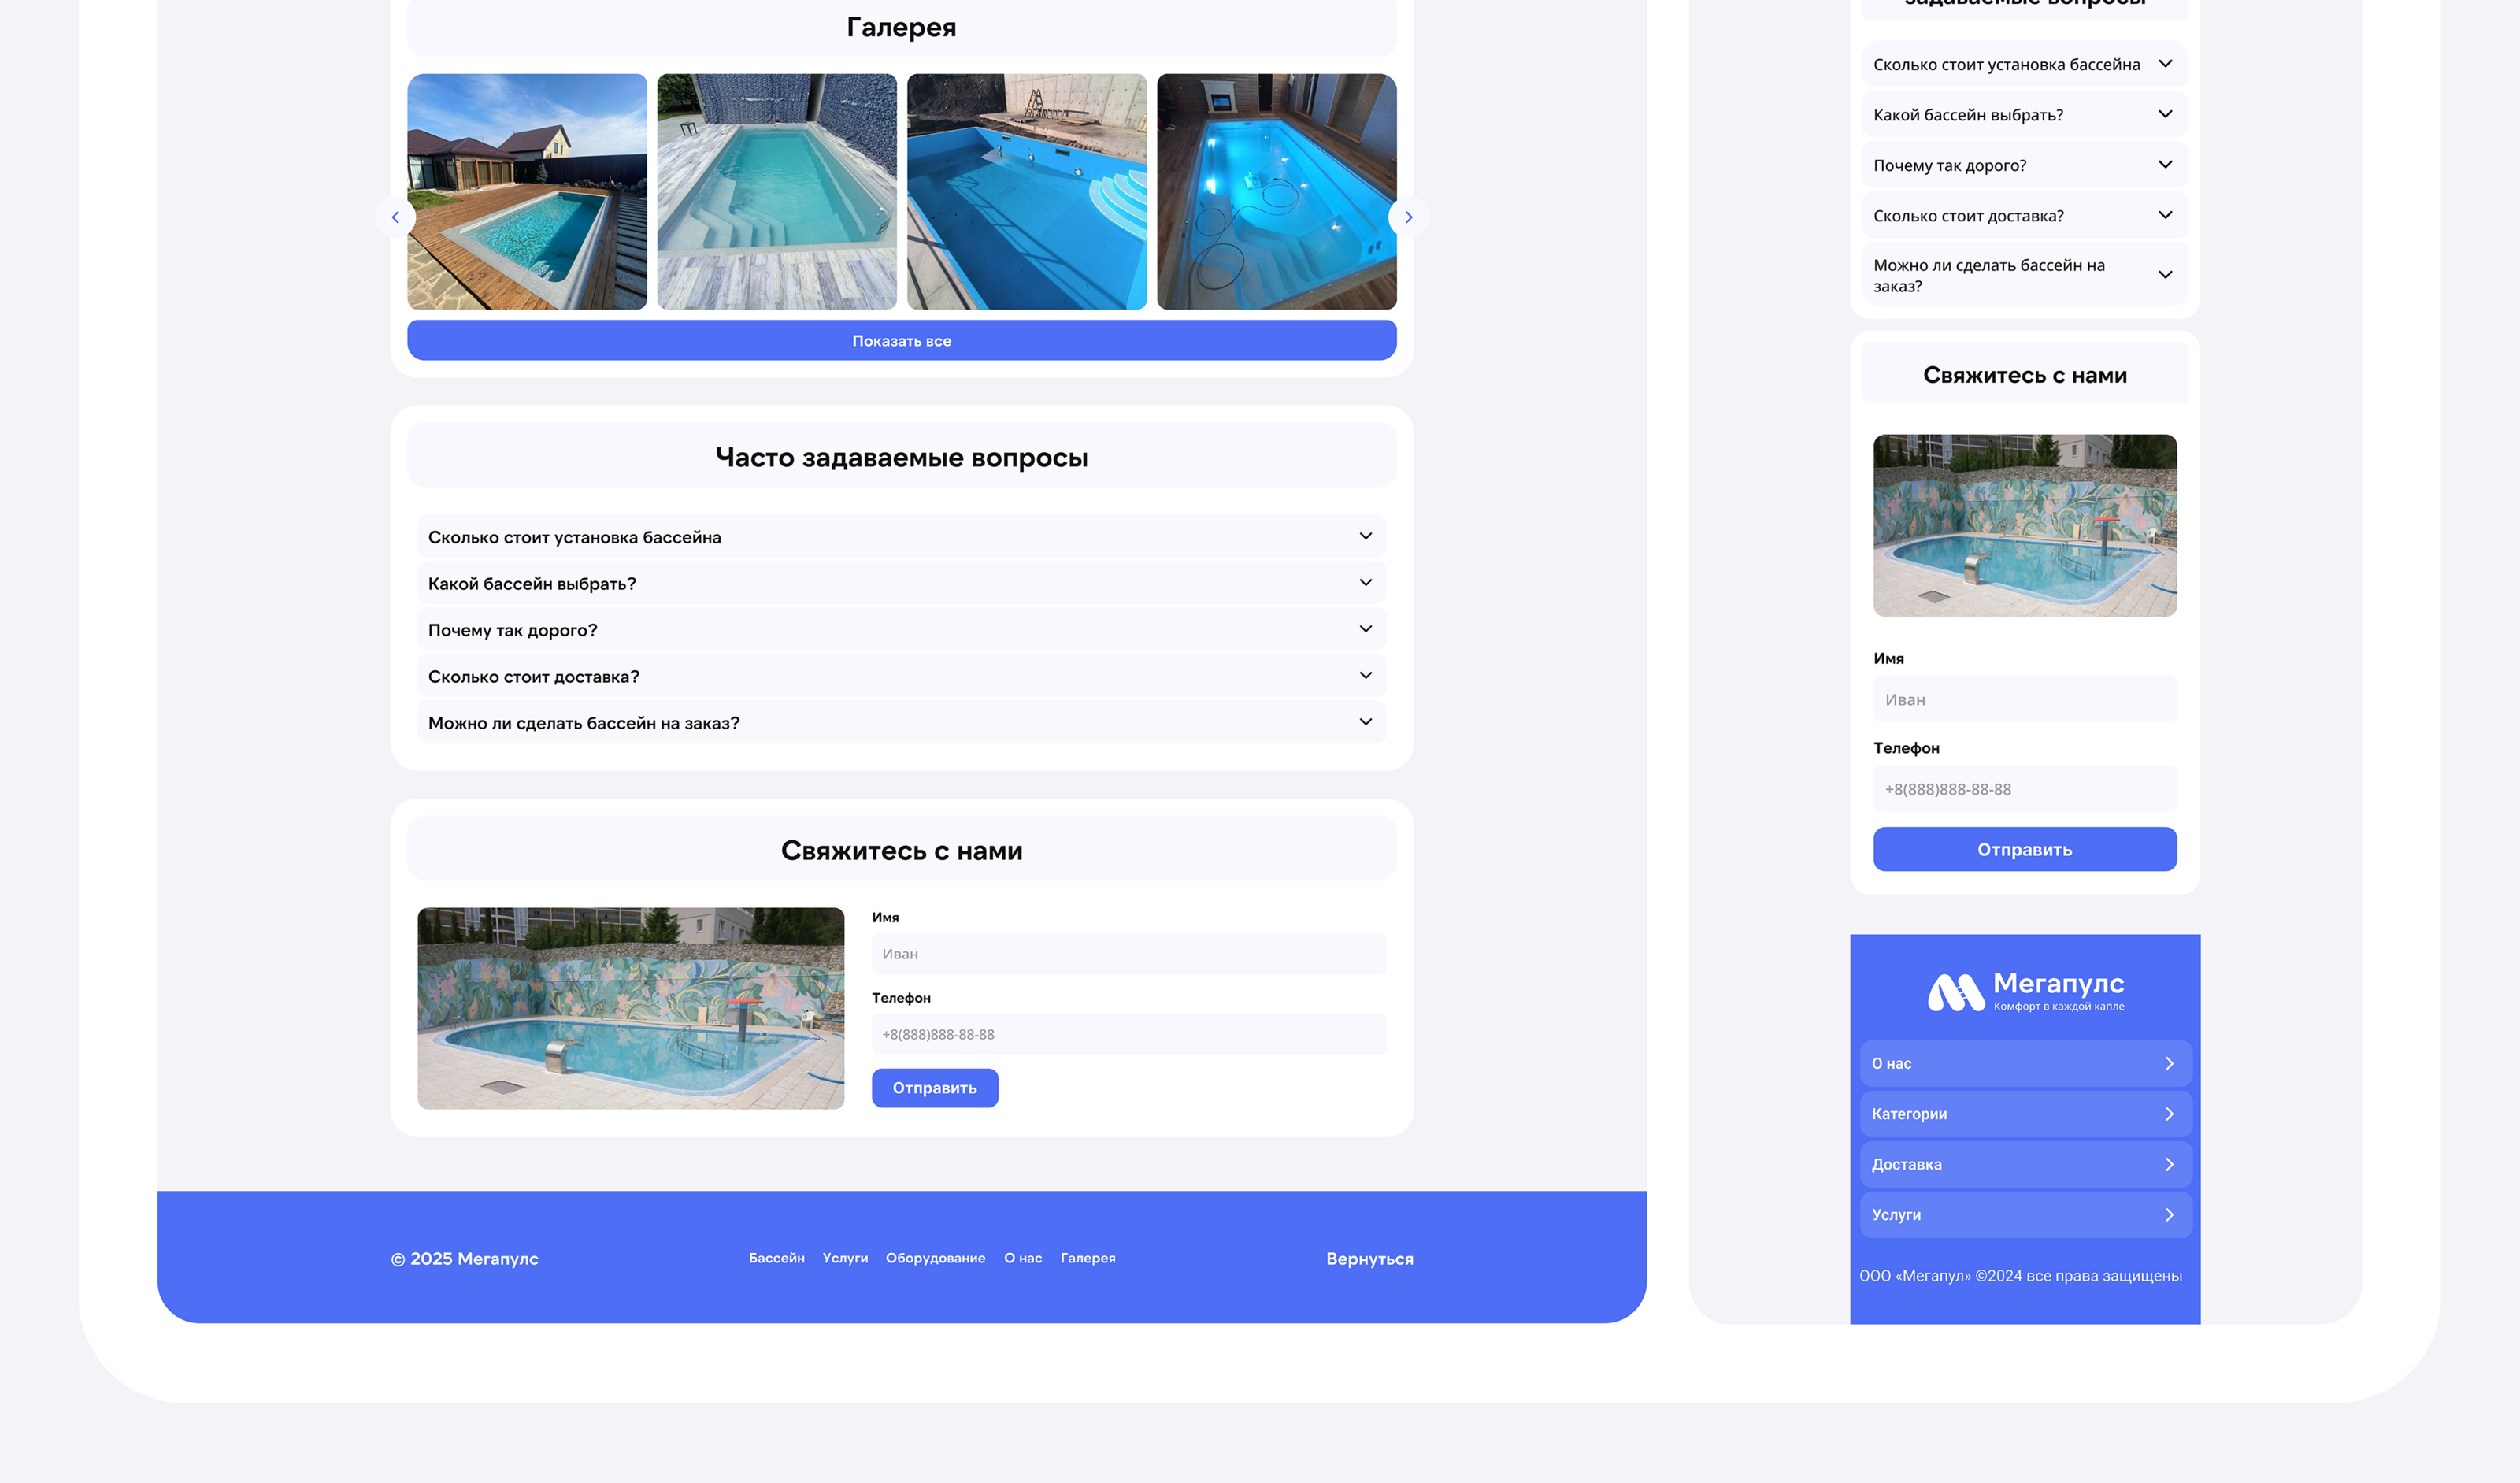Open first gallery photo with house and pool

(x=527, y=191)
